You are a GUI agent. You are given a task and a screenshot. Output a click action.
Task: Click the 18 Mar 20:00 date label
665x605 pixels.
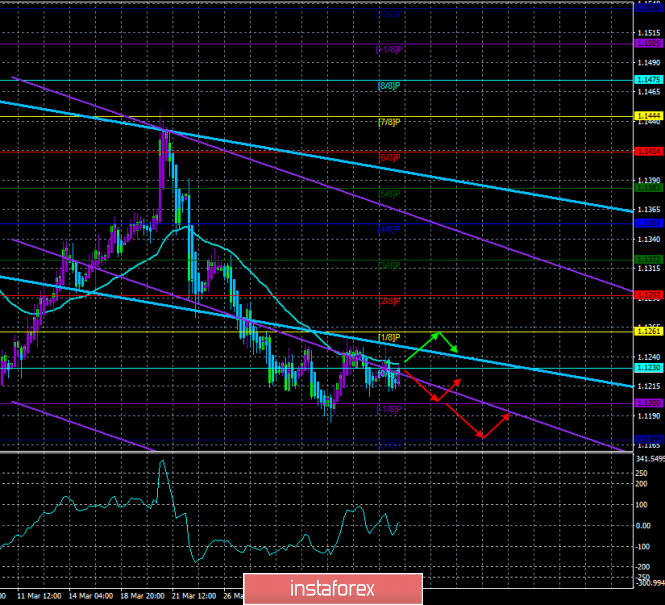pos(142,596)
